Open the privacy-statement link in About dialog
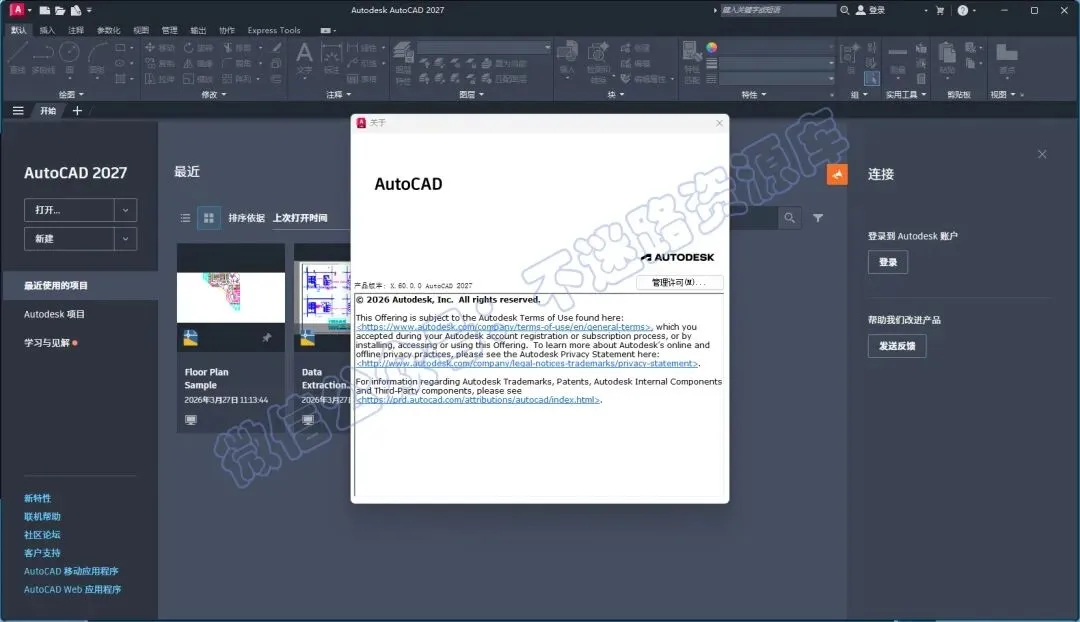This screenshot has width=1080, height=622. click(527, 364)
